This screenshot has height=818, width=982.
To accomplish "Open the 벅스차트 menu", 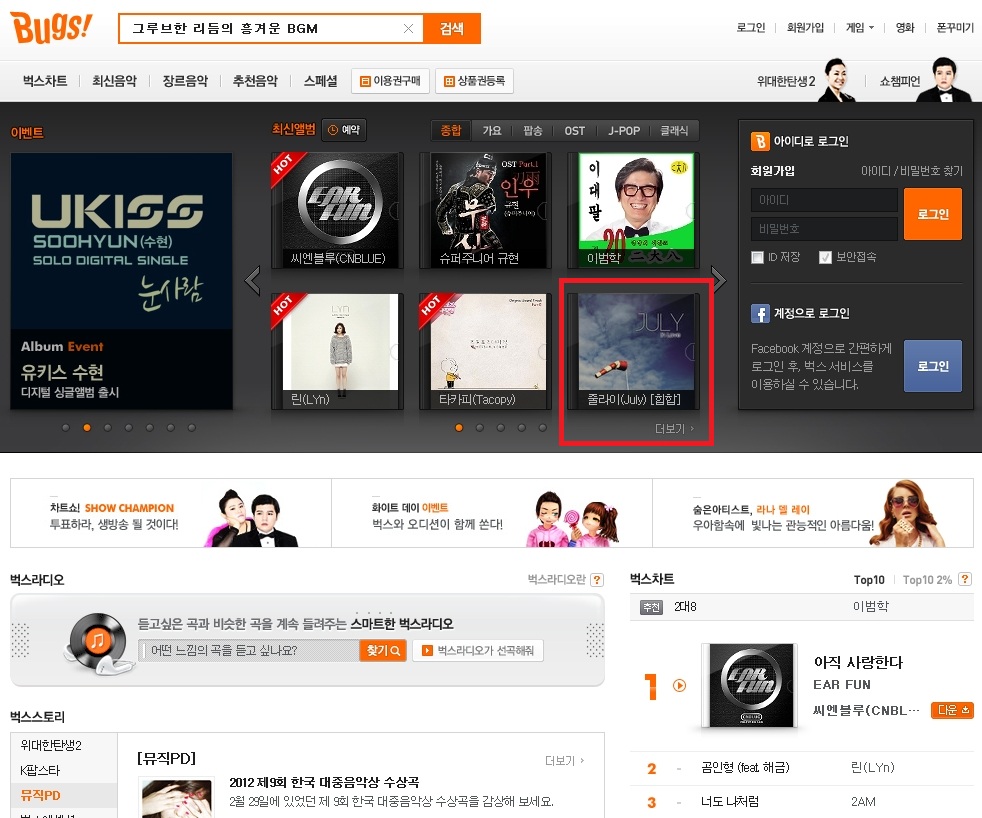I will [x=45, y=81].
